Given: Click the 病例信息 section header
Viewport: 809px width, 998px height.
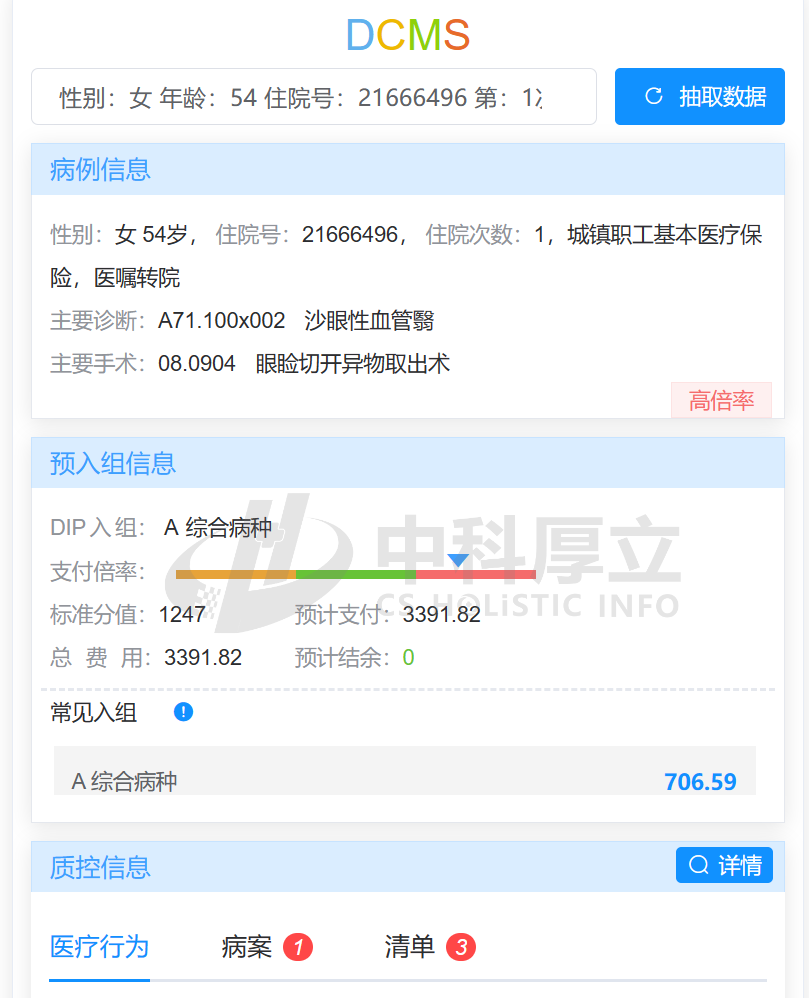Looking at the screenshot, I should click(x=408, y=169).
